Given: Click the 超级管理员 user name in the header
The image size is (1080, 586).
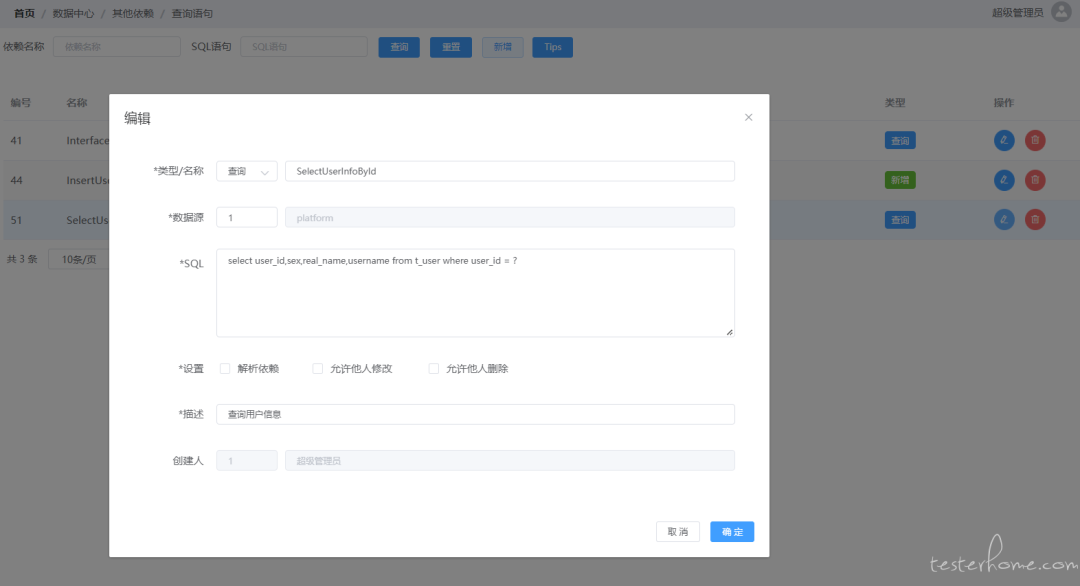Looking at the screenshot, I should 1017,12.
